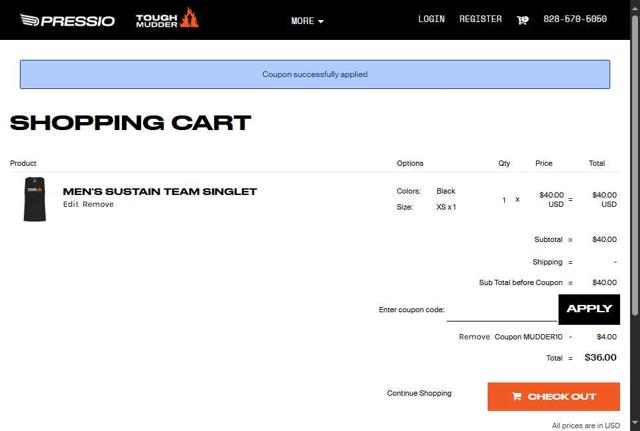Focus the coupon code input field

tap(502, 311)
